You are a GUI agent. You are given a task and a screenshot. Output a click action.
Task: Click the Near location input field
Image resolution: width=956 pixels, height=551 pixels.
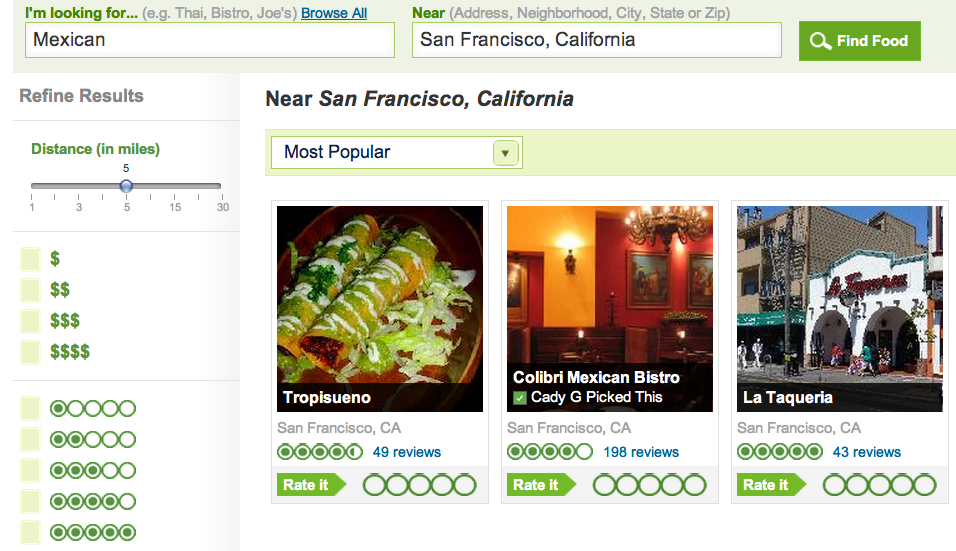596,40
